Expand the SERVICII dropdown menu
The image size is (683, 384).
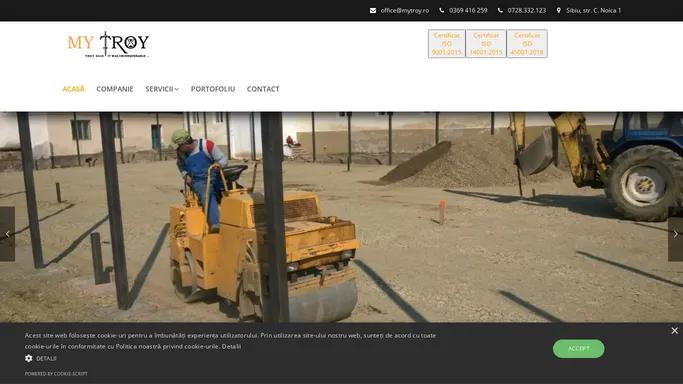(x=162, y=89)
